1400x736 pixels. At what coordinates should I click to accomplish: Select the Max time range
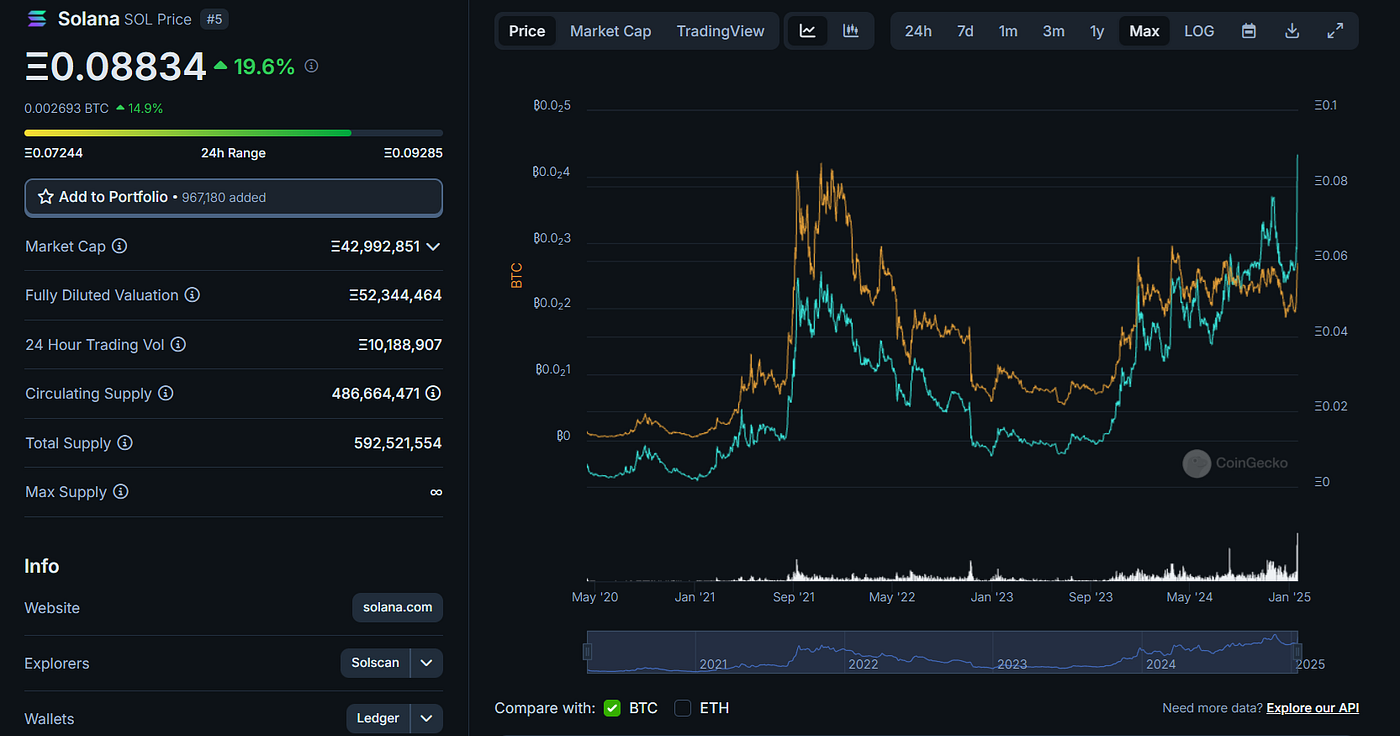pyautogui.click(x=1144, y=31)
